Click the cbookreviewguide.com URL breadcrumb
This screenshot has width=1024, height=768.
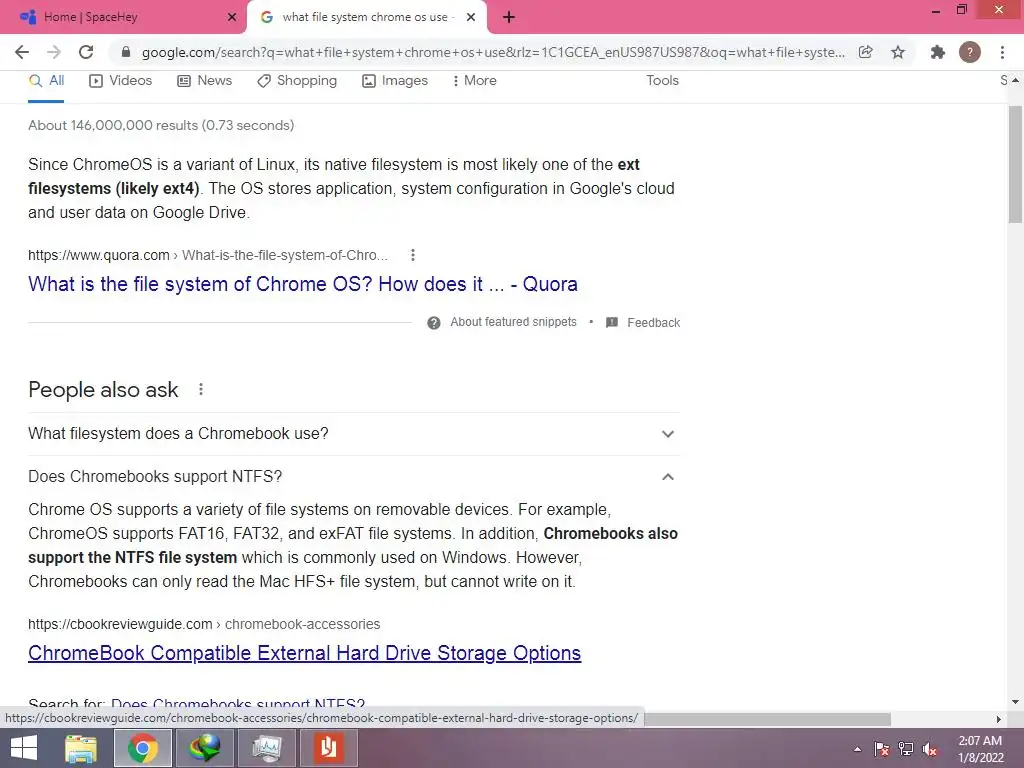tap(204, 624)
